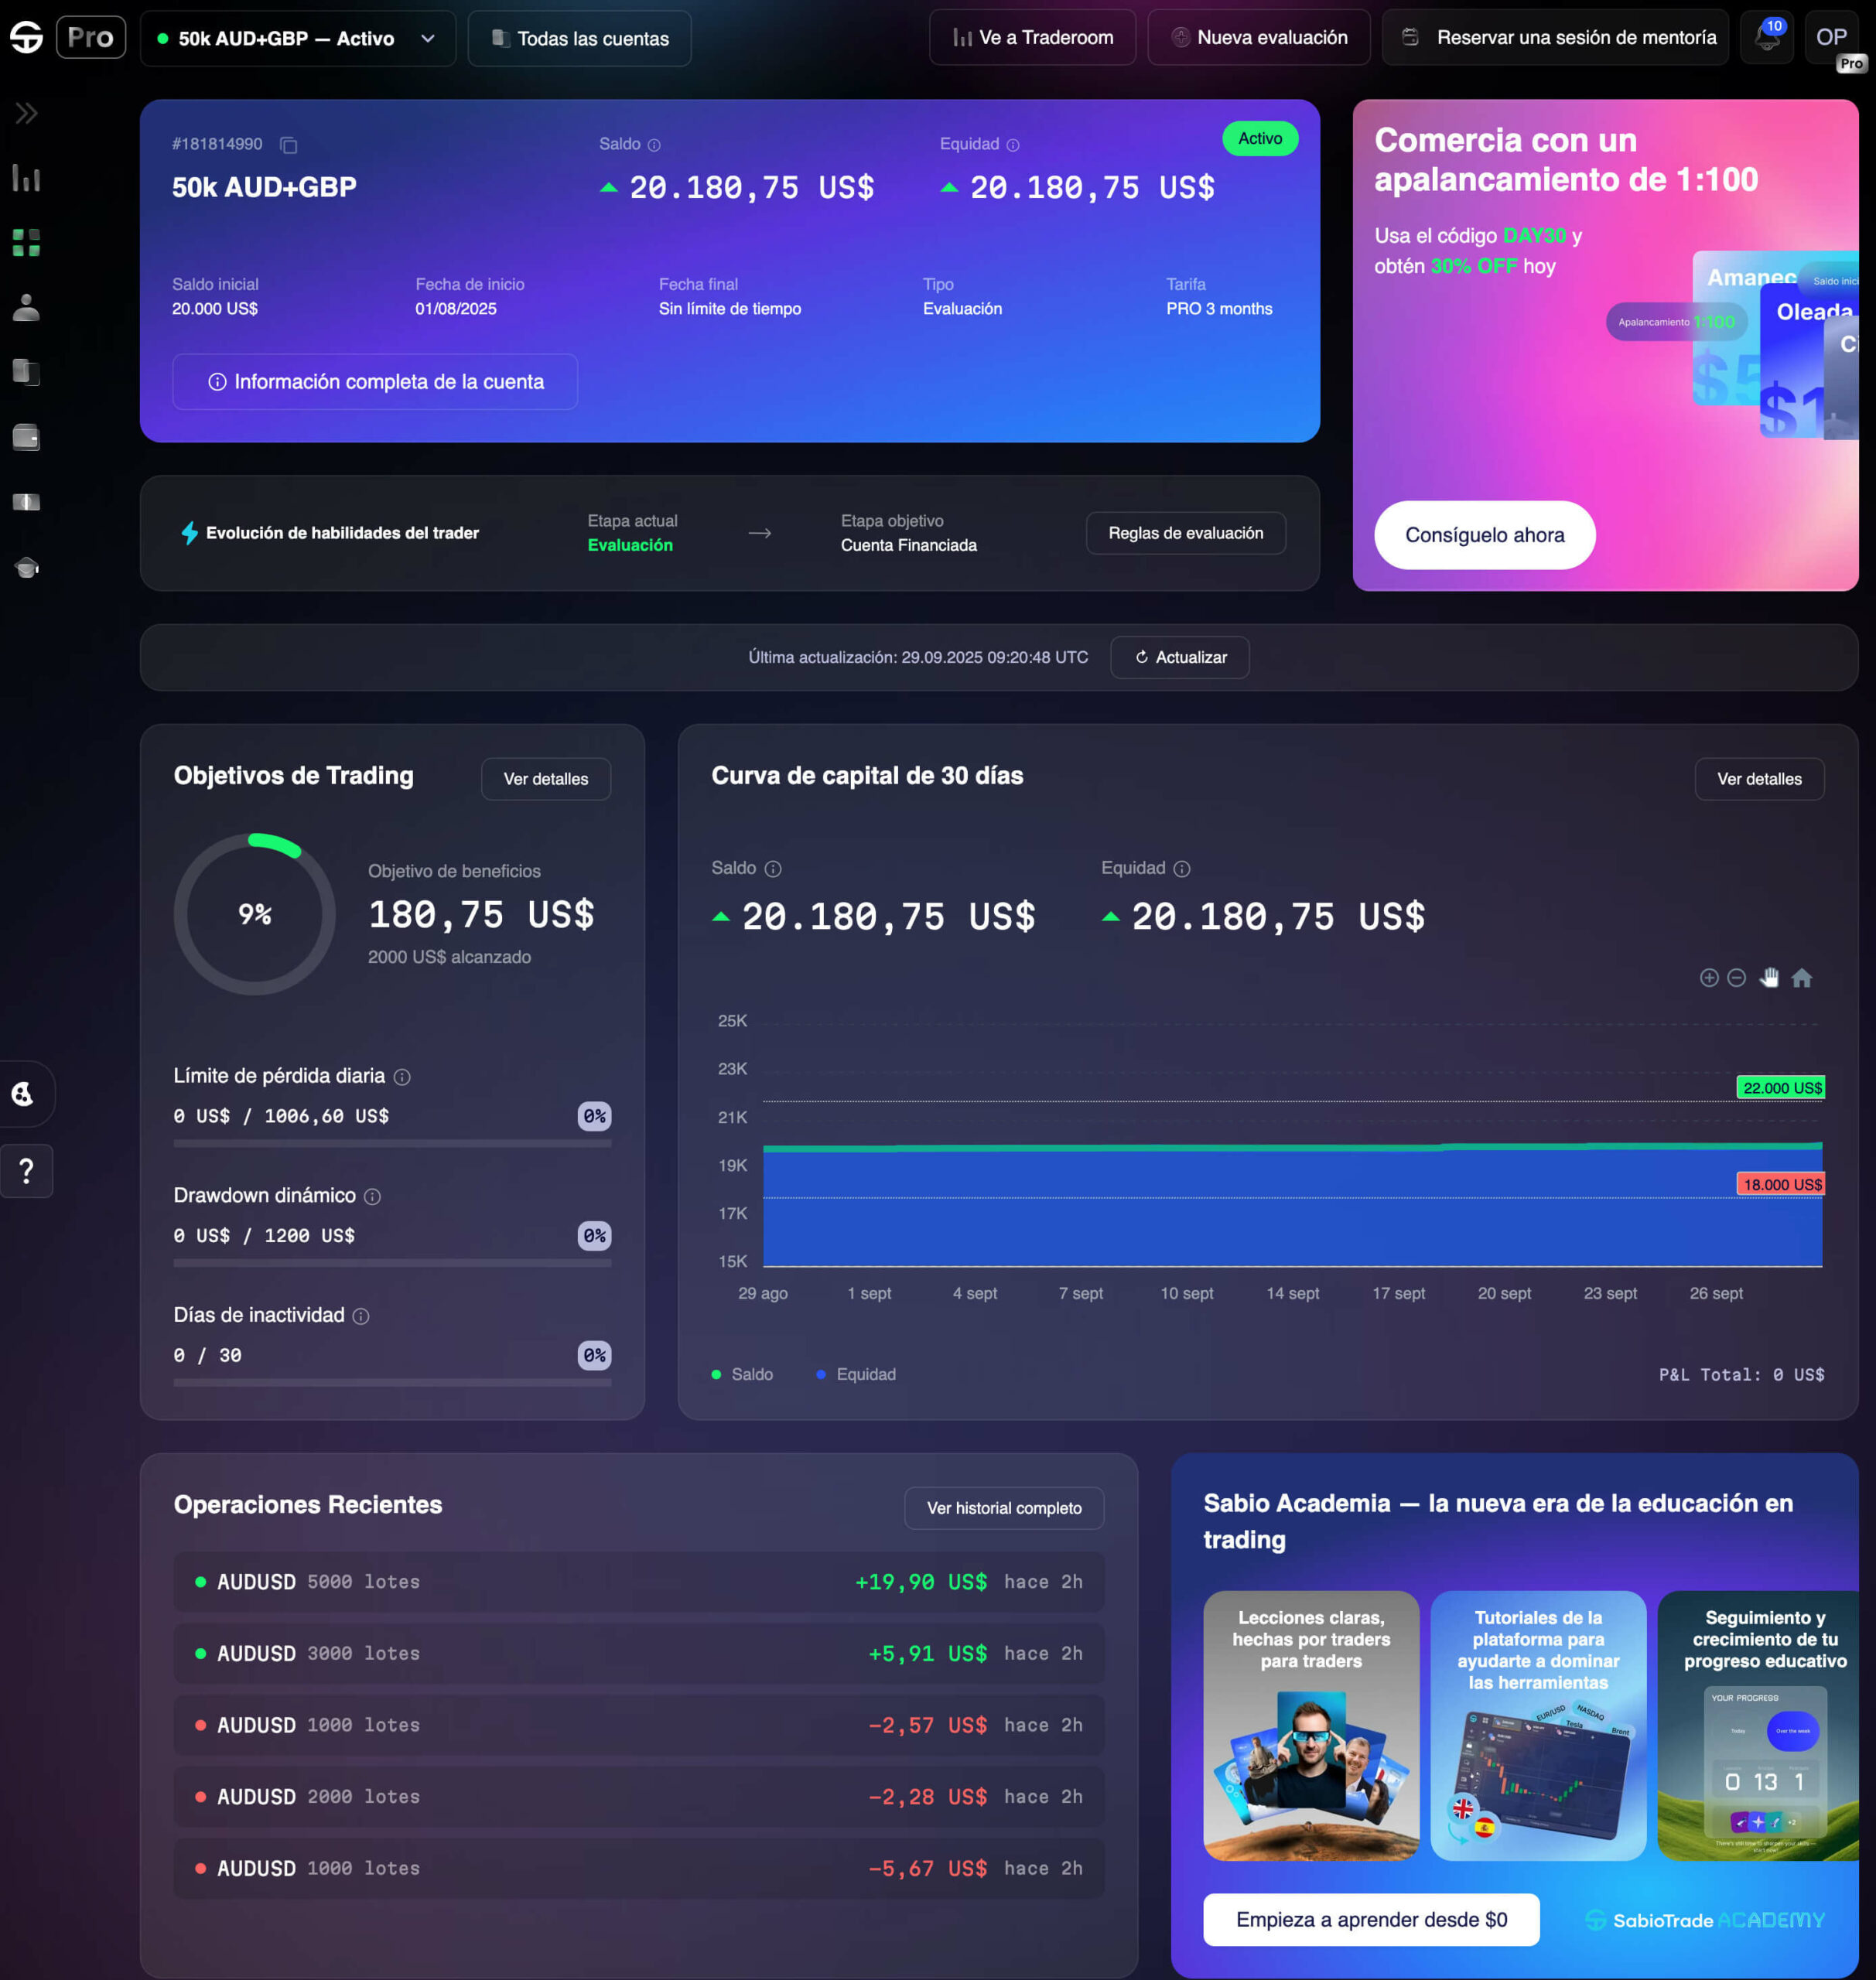Open the dashboard grid icon in sidebar
Image resolution: width=1876 pixels, height=1980 pixels.
[26, 243]
